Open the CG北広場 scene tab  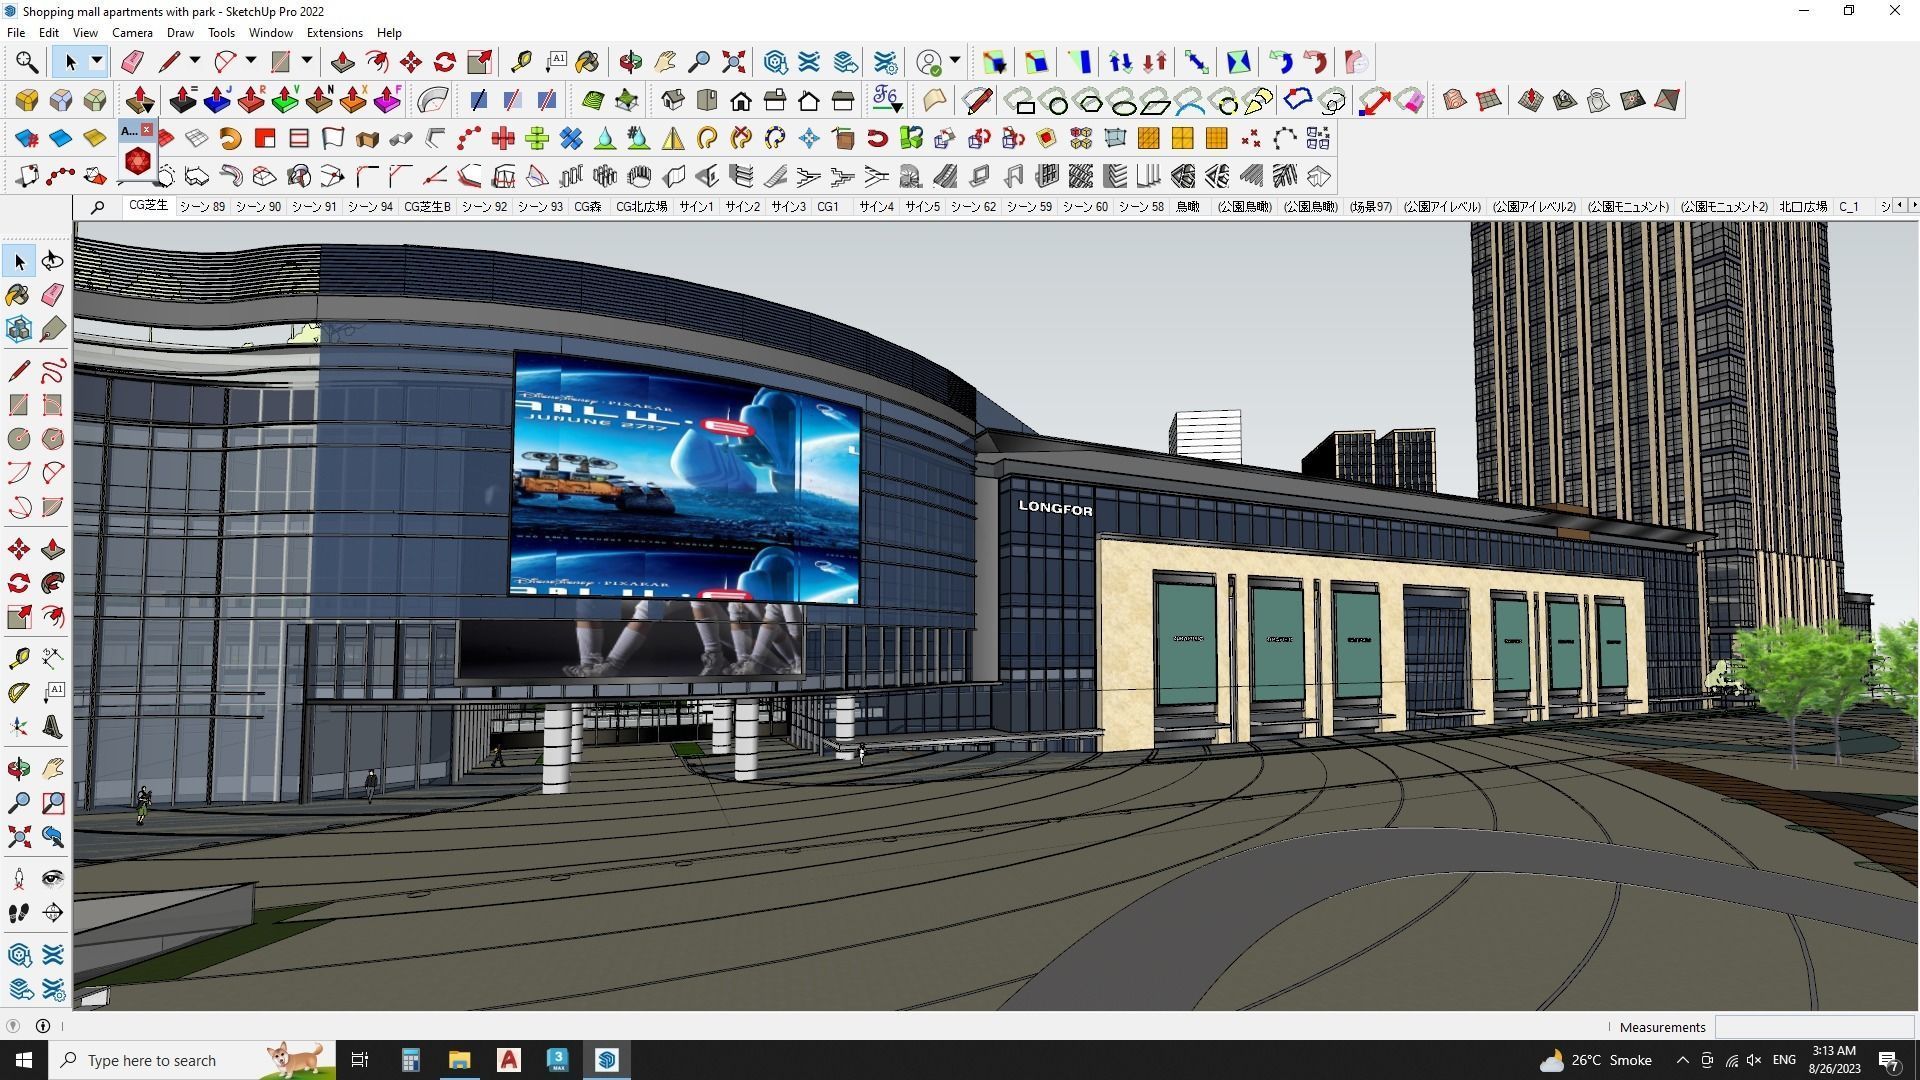641,207
